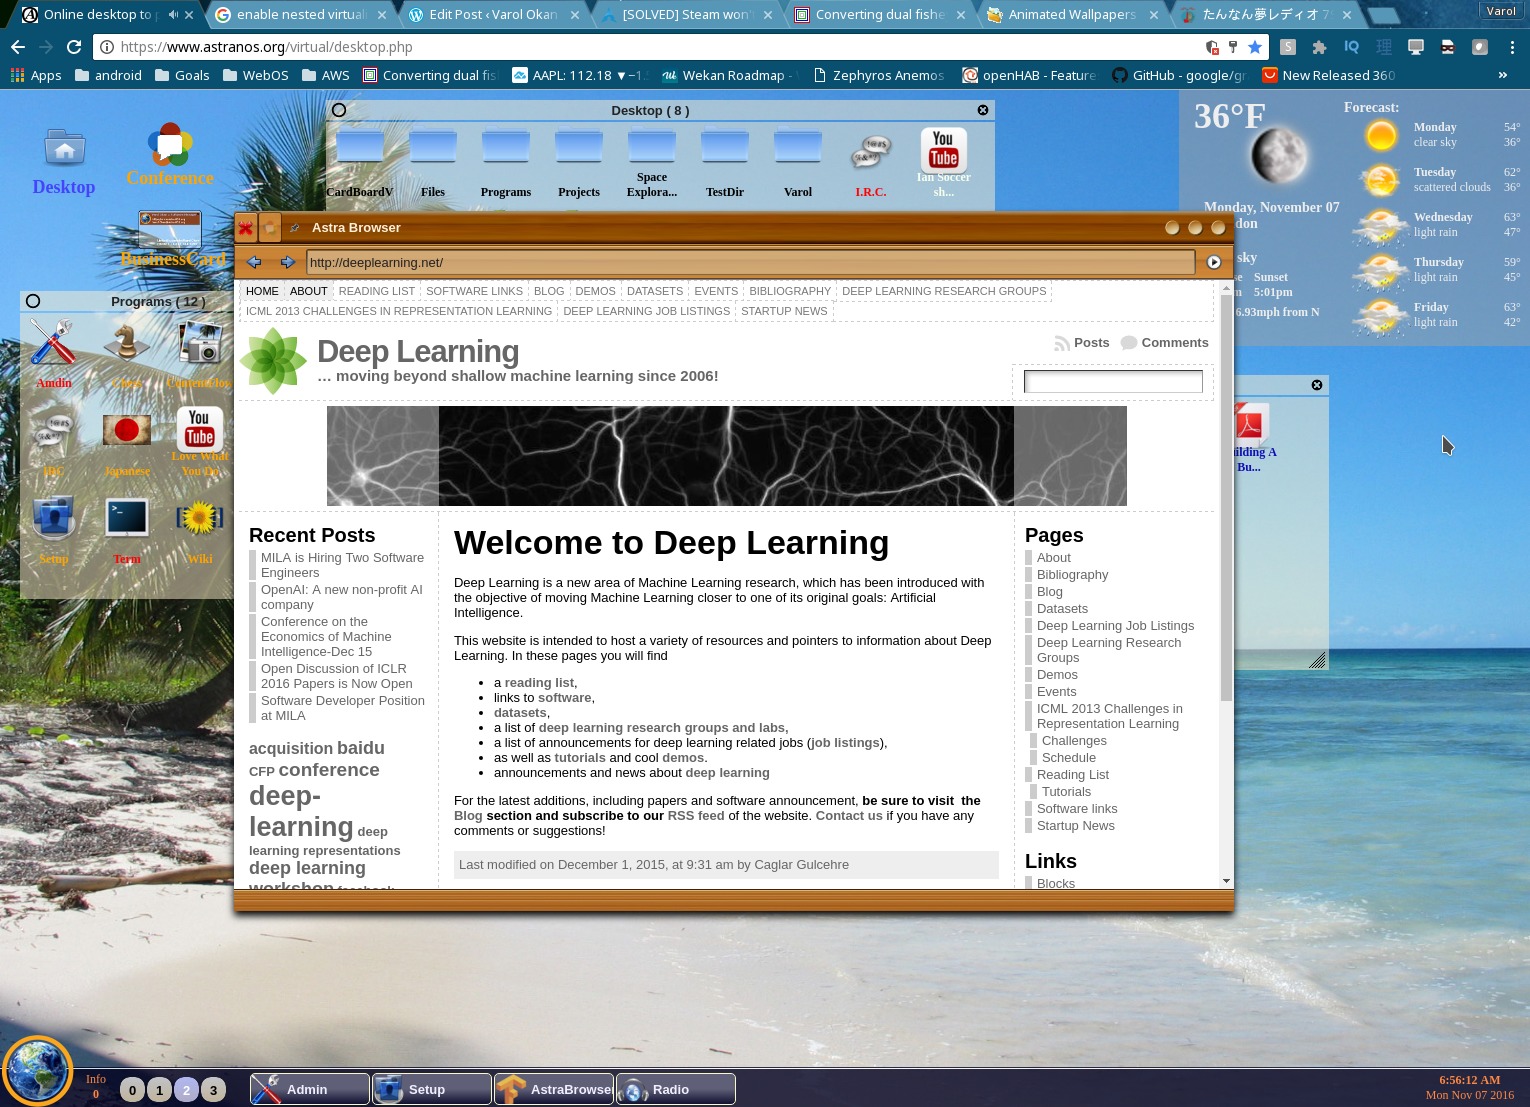Image resolution: width=1530 pixels, height=1107 pixels.
Task: Reload the page in Chrome
Action: [74, 47]
